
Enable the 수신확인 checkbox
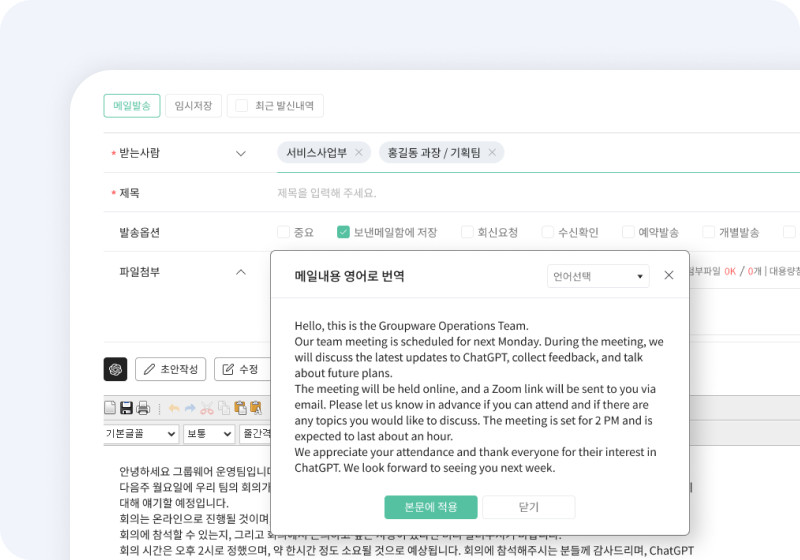[547, 232]
